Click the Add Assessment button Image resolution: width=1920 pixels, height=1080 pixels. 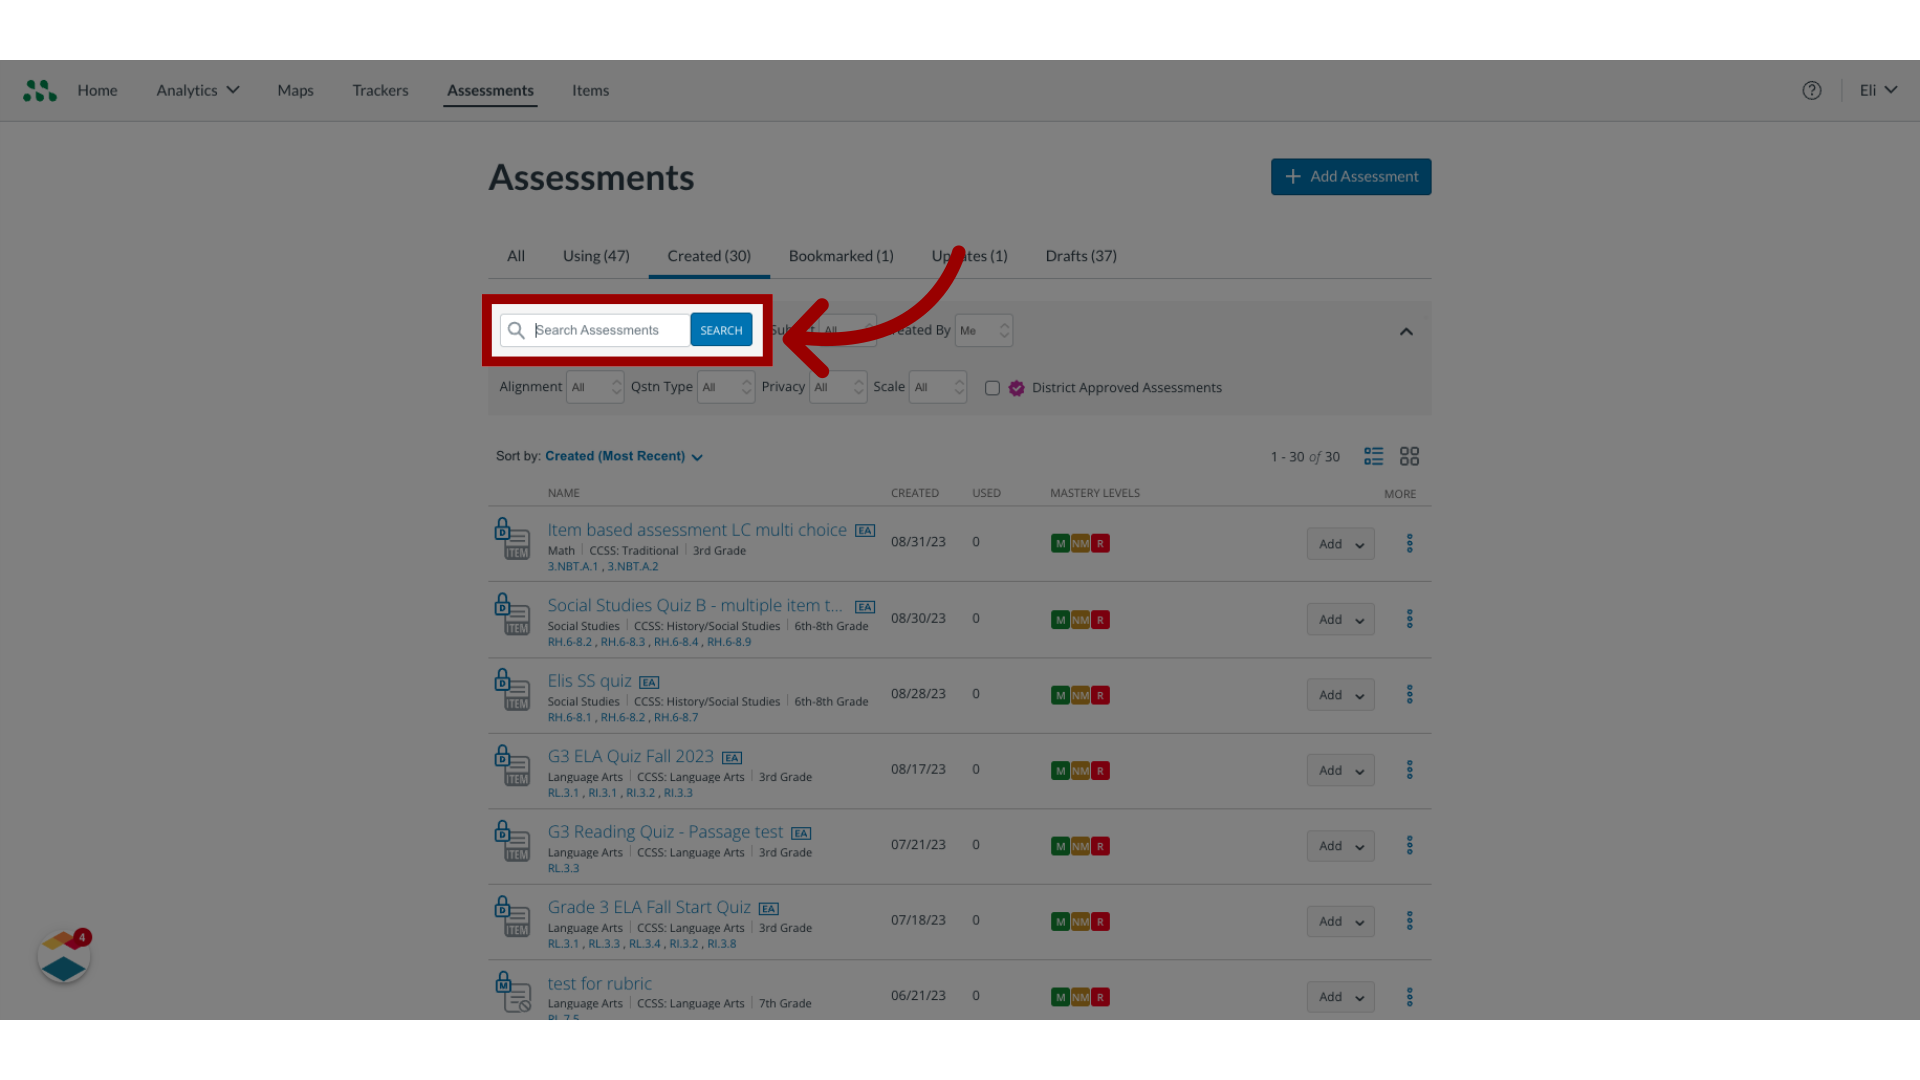point(1350,175)
